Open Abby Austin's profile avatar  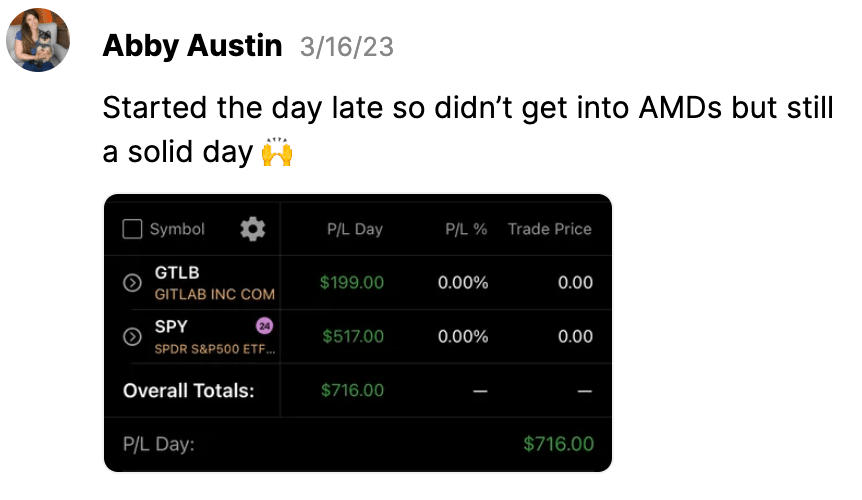38,40
